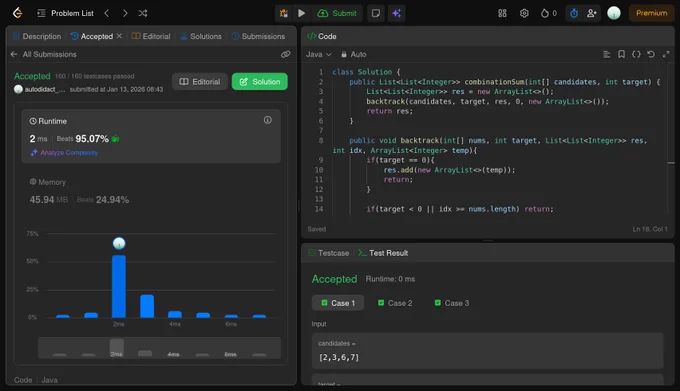Screen dimensions: 680x391
Task: Go back to All Submissions
Action: [x=43, y=54]
